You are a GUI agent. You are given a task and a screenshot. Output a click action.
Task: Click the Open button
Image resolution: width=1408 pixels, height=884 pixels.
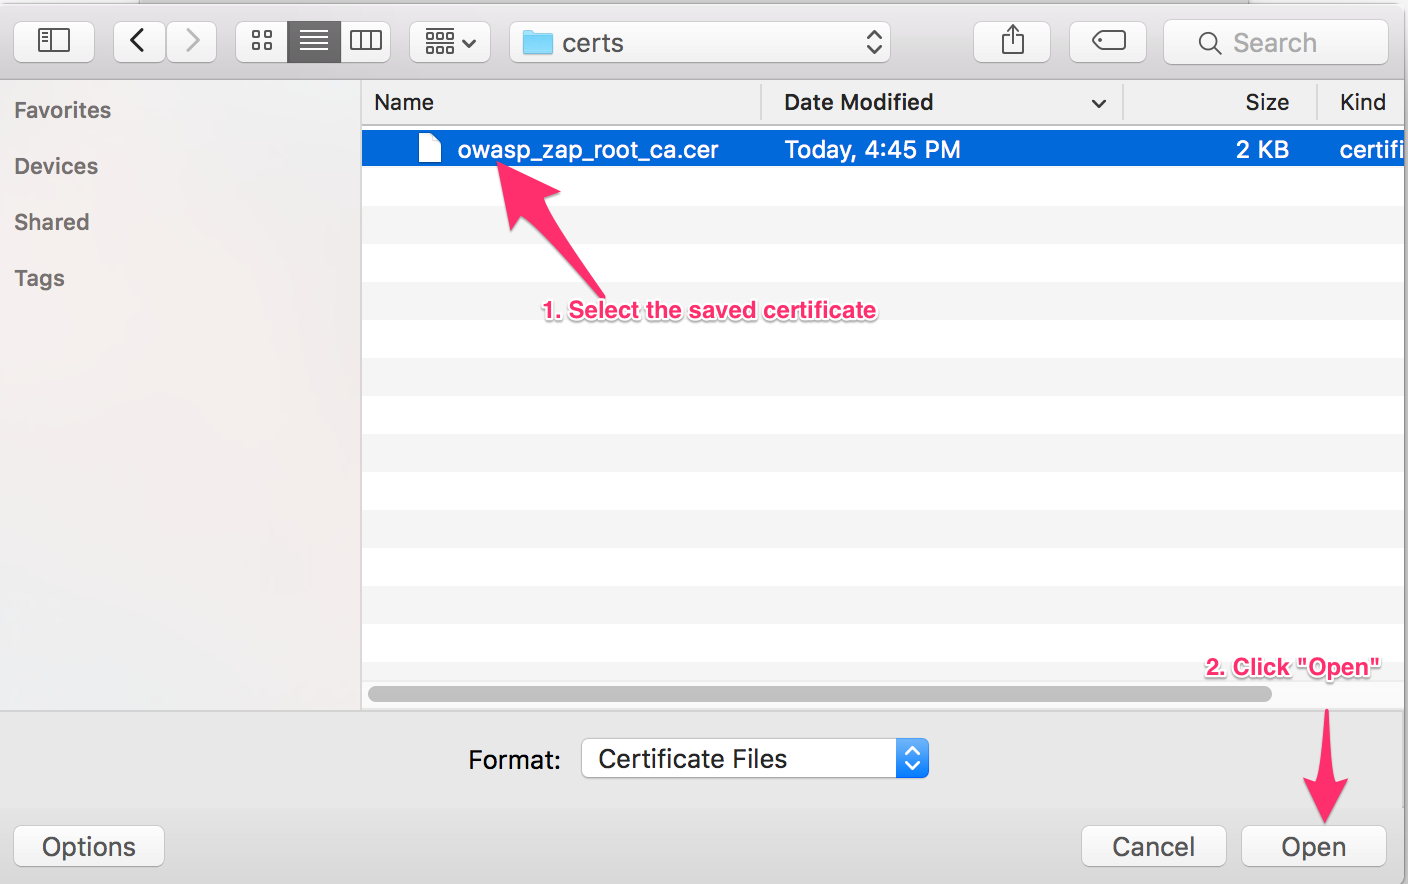pyautogui.click(x=1313, y=846)
